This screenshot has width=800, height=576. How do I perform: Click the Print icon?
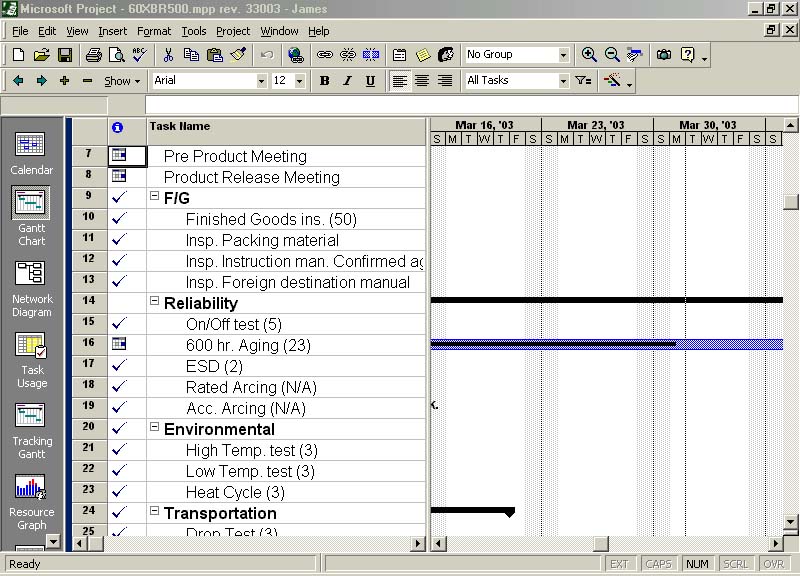(93, 55)
